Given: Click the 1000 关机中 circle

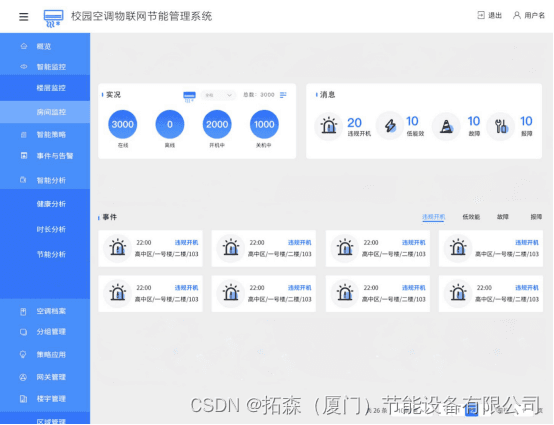Looking at the screenshot, I should (x=264, y=124).
